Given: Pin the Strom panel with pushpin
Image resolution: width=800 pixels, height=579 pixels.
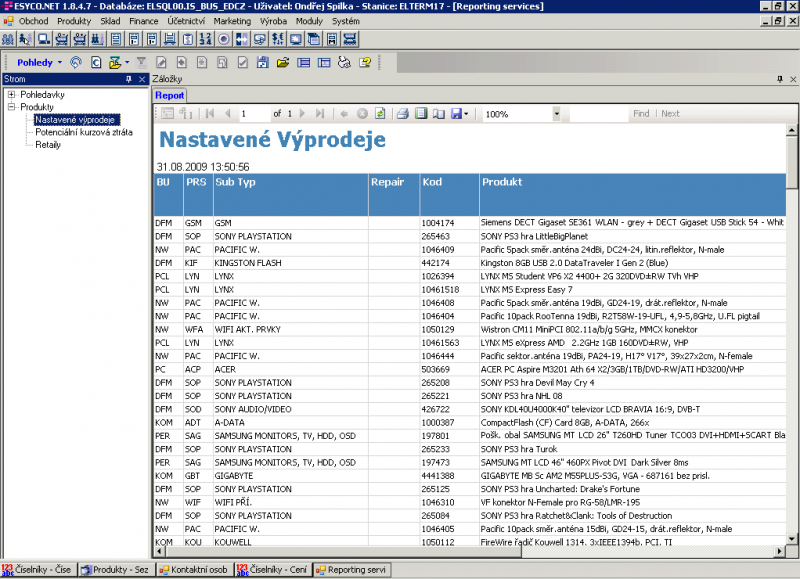Looking at the screenshot, I should coord(128,79).
